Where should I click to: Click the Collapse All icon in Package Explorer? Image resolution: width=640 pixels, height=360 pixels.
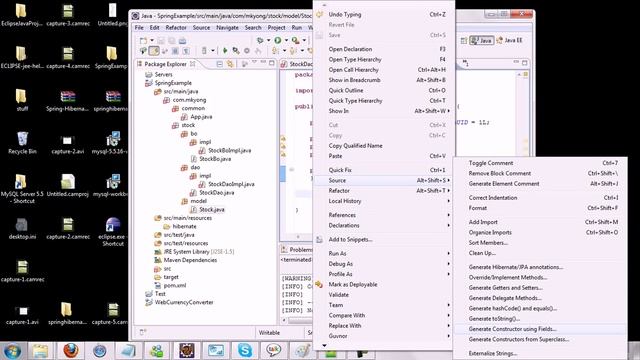pos(220,64)
